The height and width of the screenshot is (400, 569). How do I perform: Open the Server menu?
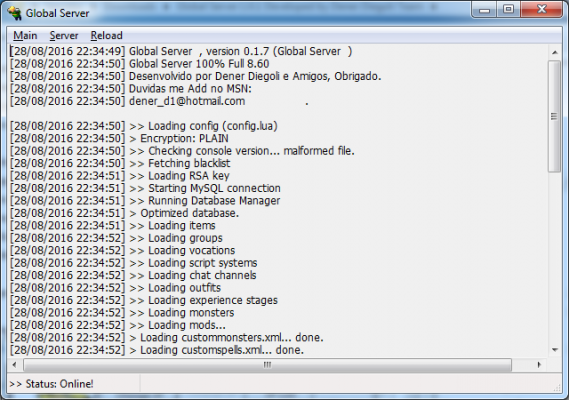64,36
